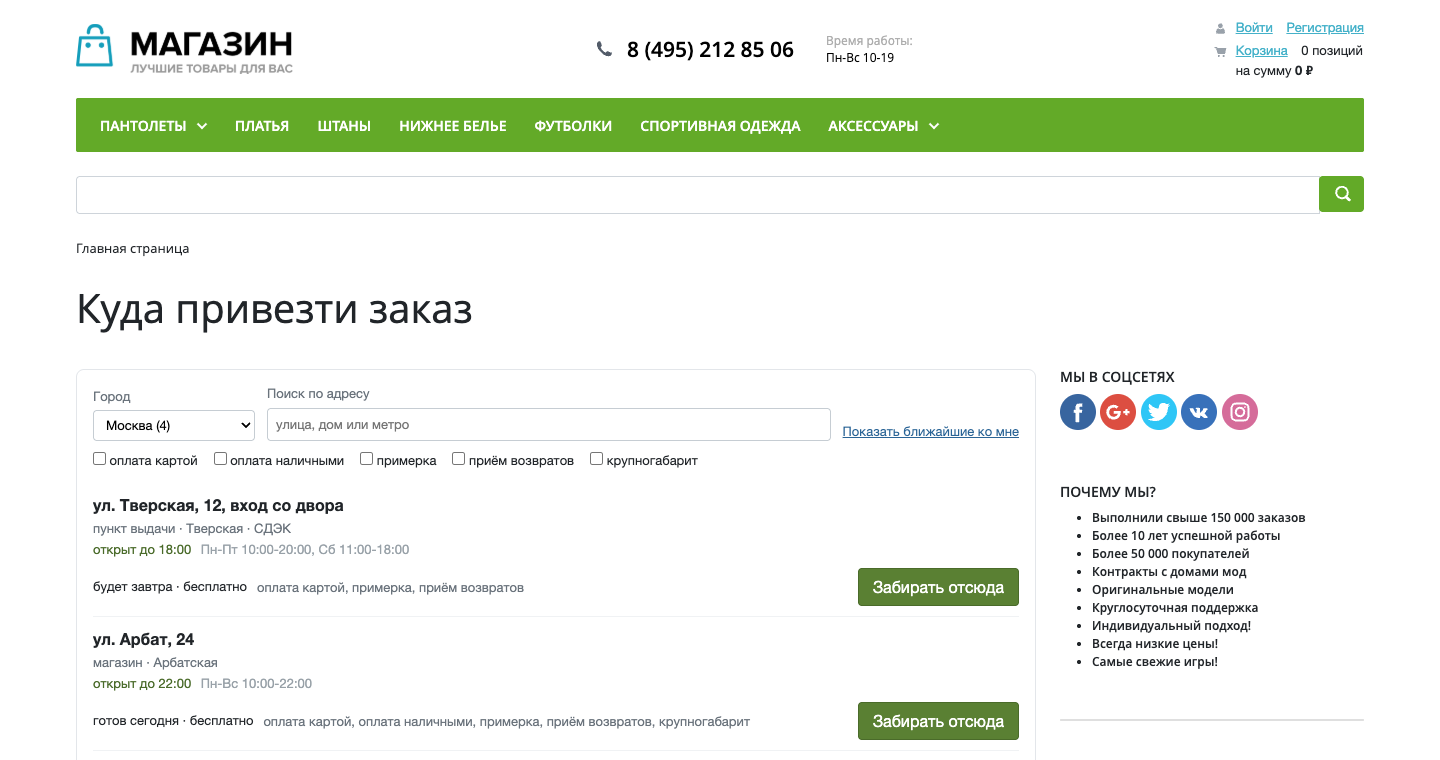Open the Нижнее бельё category

453,126
